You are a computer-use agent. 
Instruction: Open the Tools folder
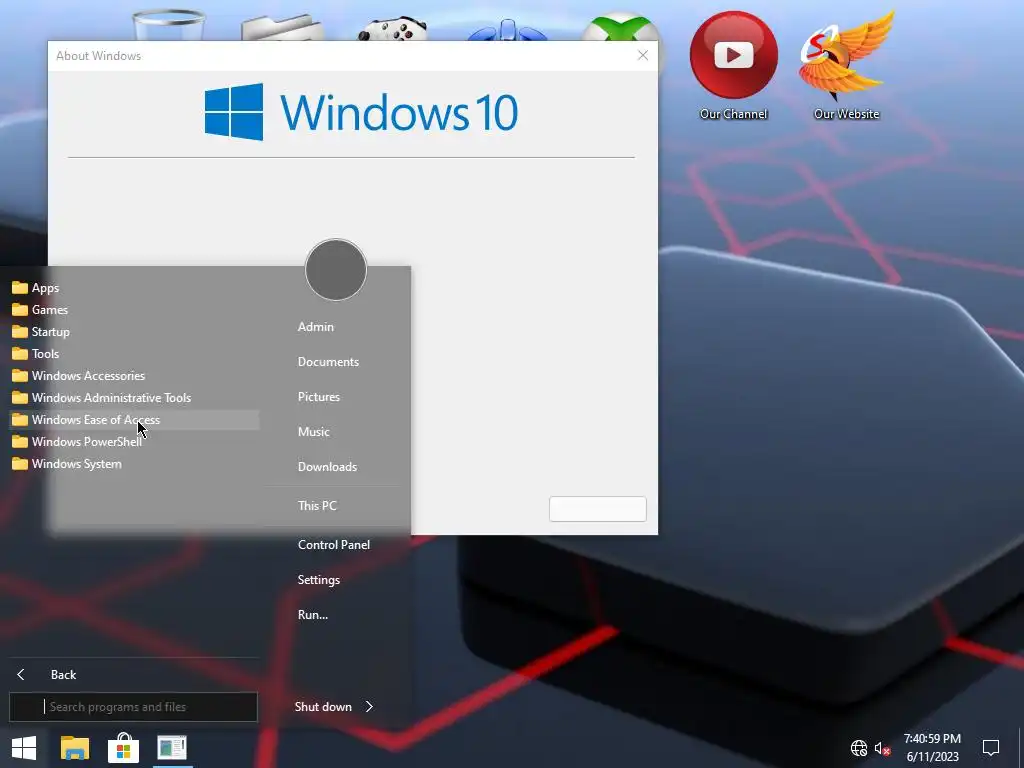click(134, 353)
